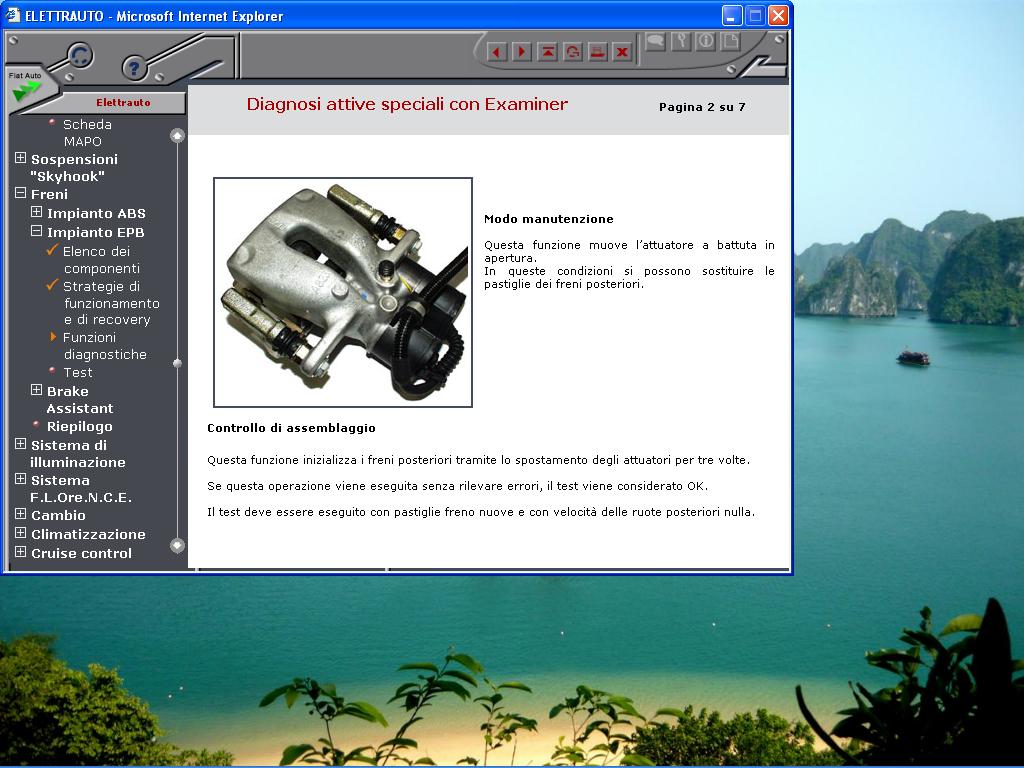Click the Fiat Auto green arrows logo
This screenshot has height=768, width=1024.
pyautogui.click(x=26, y=90)
